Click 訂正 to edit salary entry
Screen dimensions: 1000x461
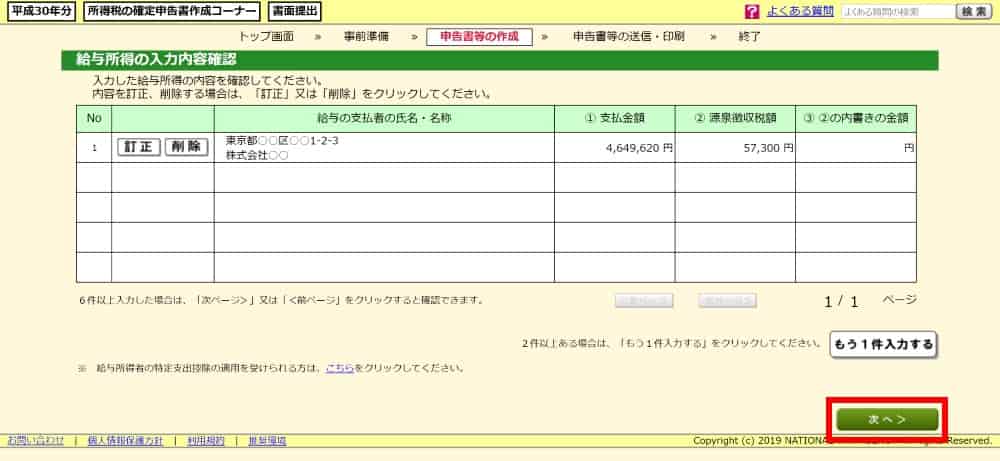139,147
